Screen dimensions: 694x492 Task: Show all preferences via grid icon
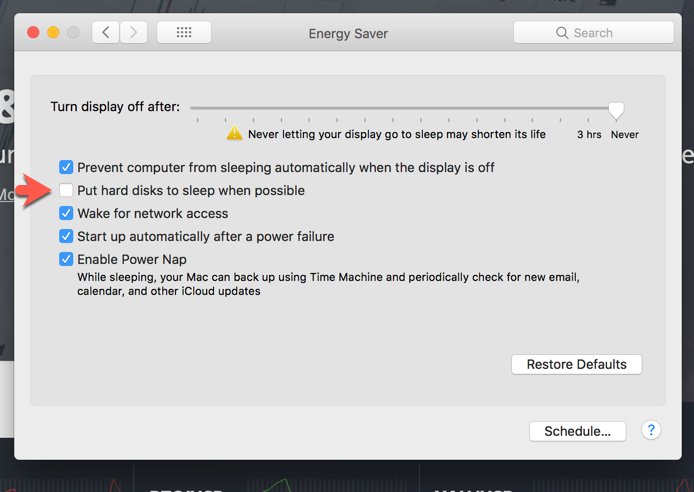click(184, 32)
